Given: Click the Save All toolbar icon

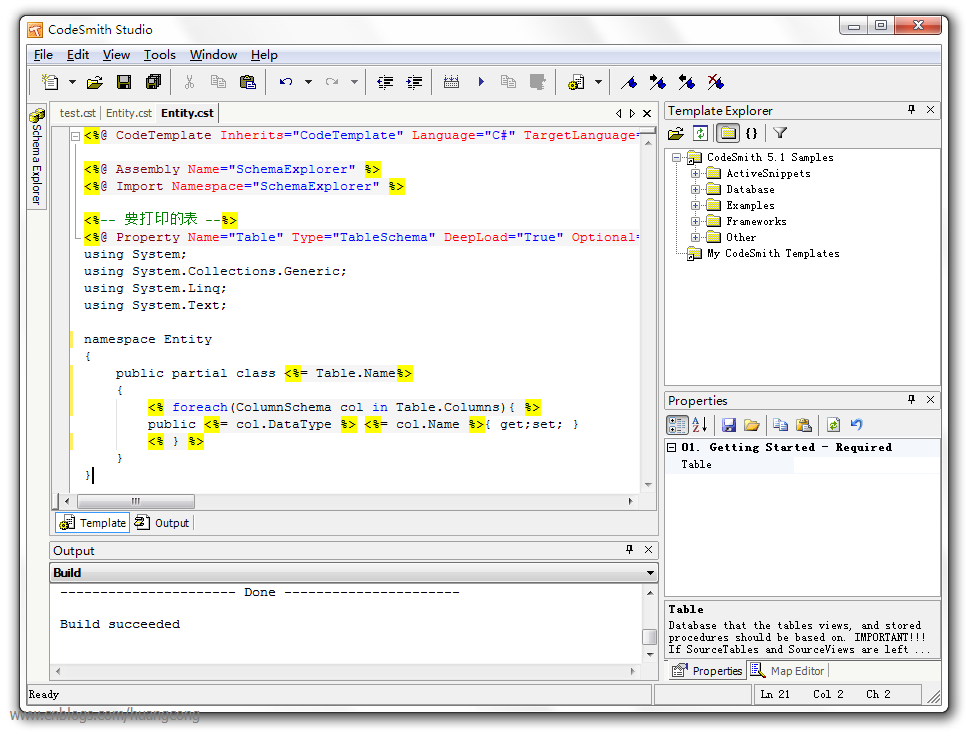Looking at the screenshot, I should click(x=153, y=82).
